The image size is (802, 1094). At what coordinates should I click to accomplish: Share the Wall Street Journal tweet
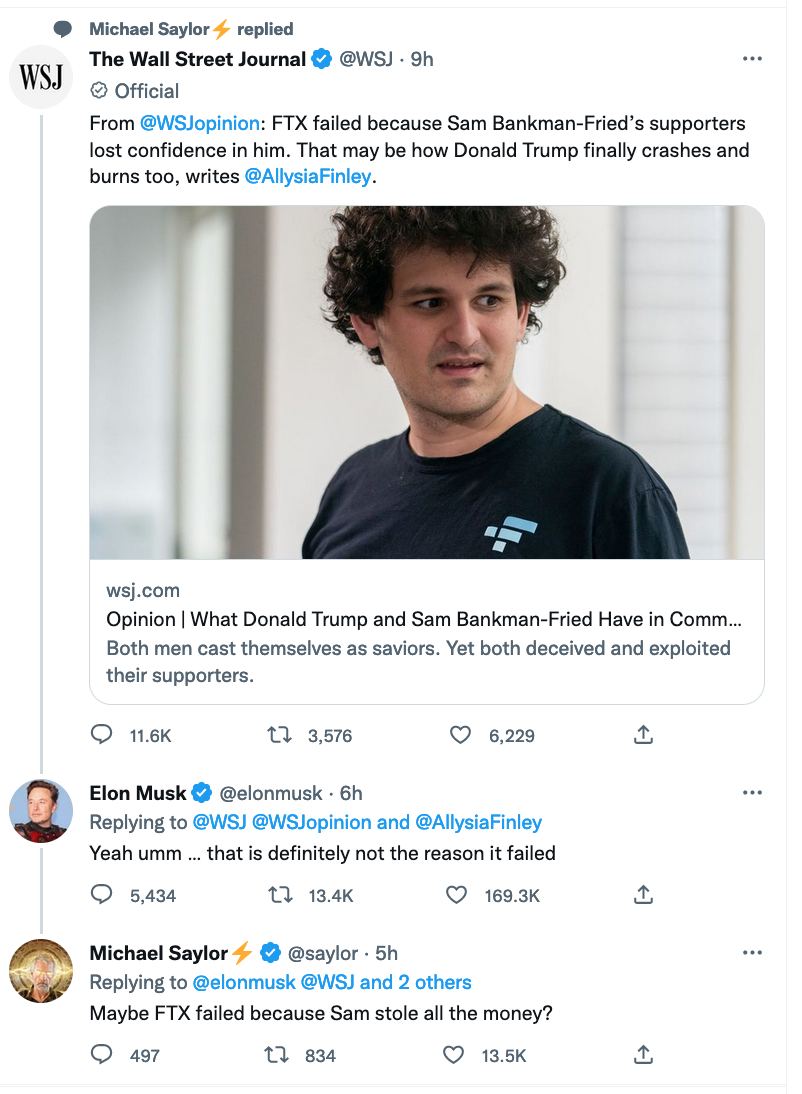tap(643, 734)
